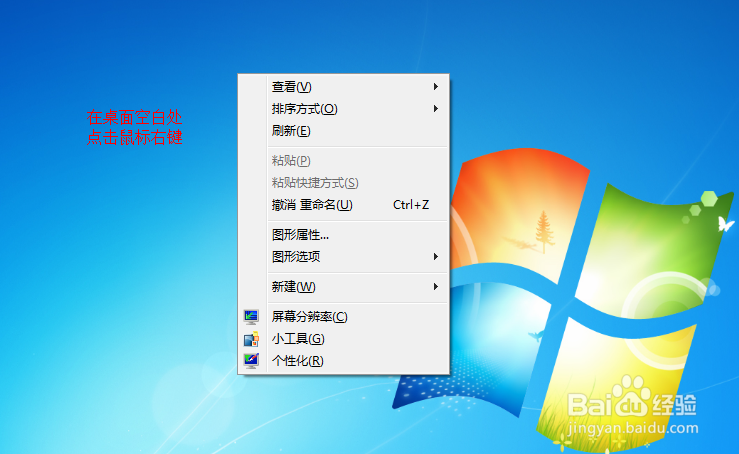Select 撤消 重命名(U) menu entry
739x454 pixels.
[x=343, y=205]
